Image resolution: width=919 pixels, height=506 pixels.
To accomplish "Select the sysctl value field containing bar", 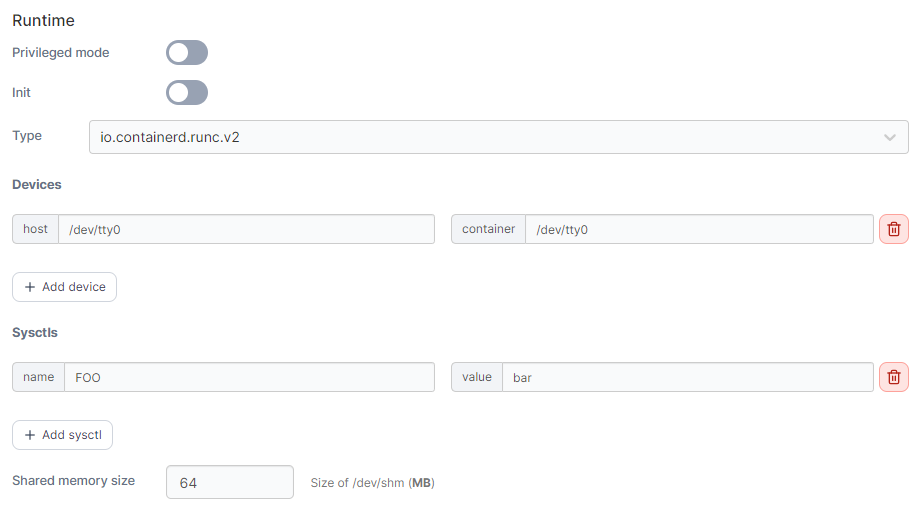I will pyautogui.click(x=687, y=377).
